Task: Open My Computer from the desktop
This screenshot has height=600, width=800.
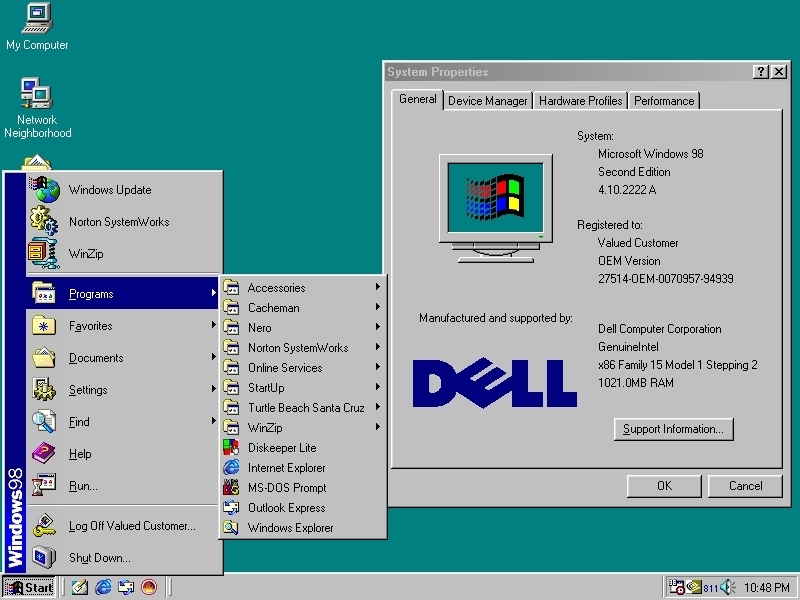Action: click(35, 20)
